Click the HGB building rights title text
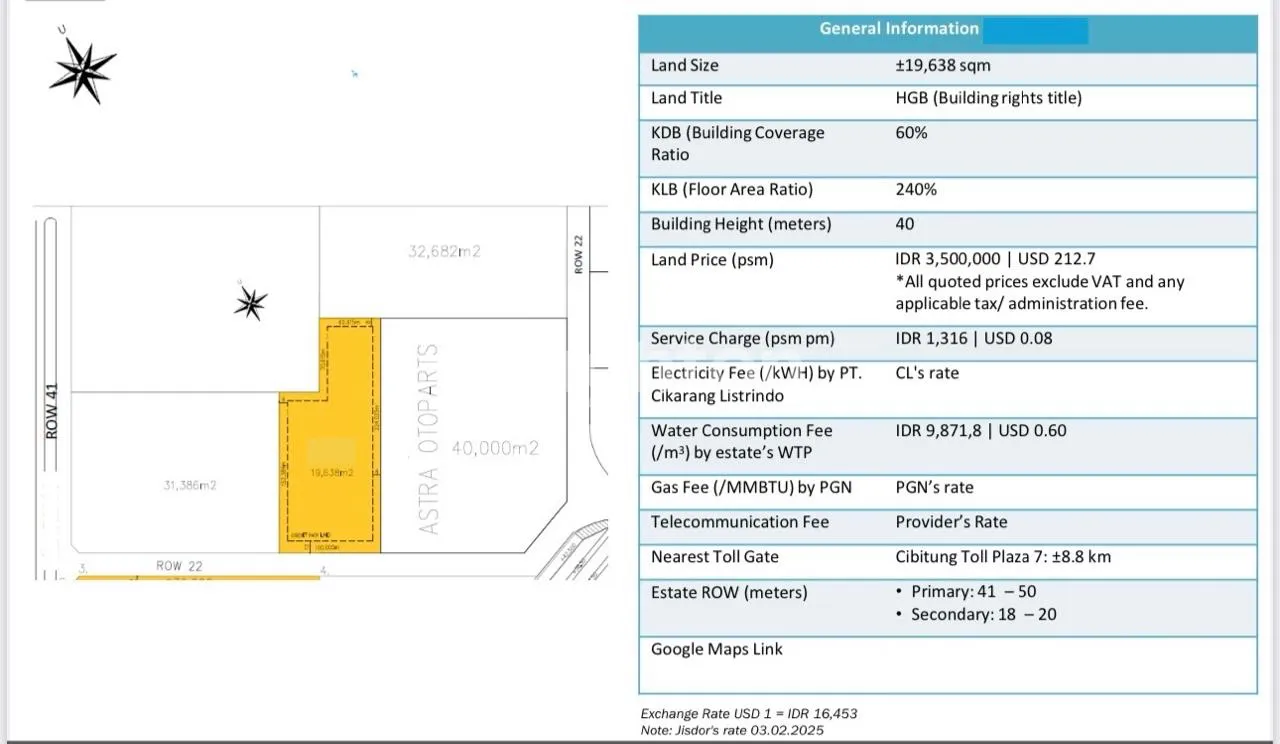This screenshot has height=744, width=1280. tap(988, 98)
